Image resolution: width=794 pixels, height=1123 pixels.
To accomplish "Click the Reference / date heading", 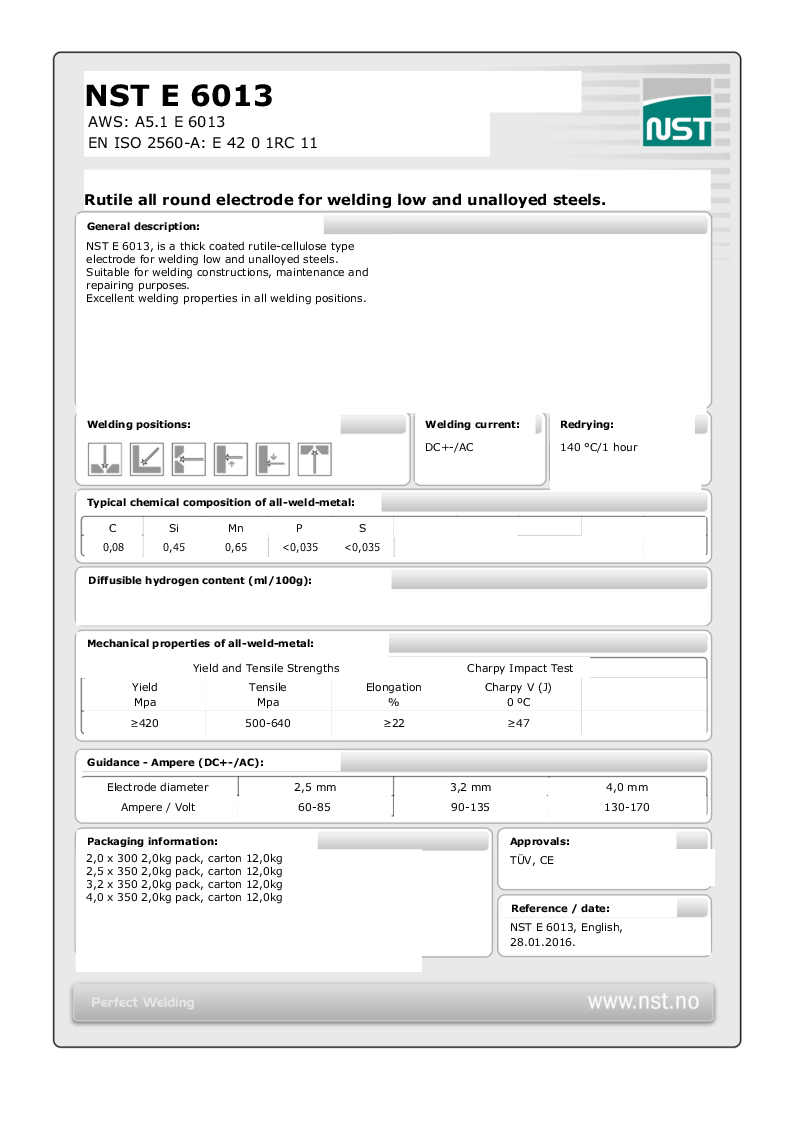I will point(561,908).
